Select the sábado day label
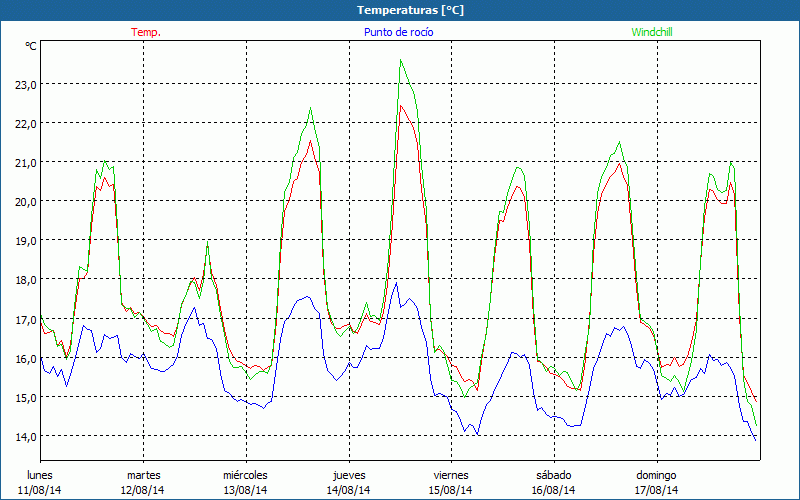 [553, 475]
